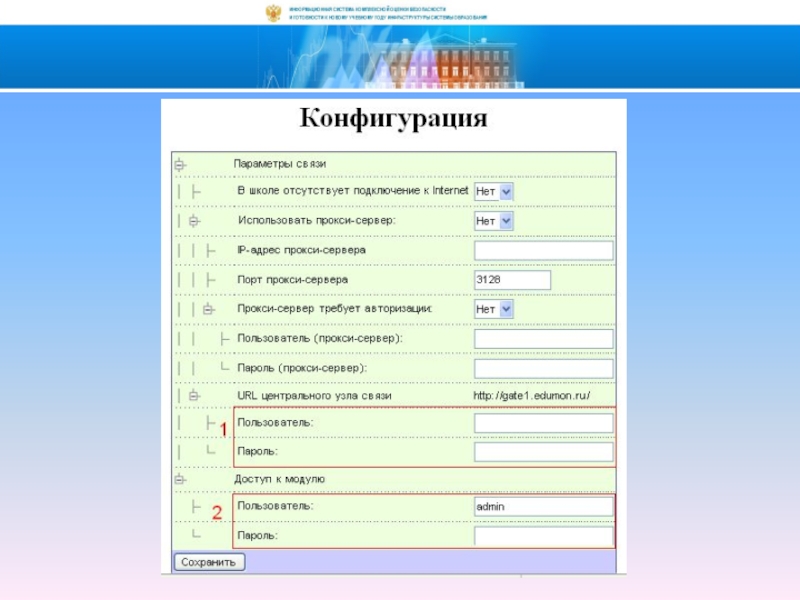Focus the IP-адрес прокси-сервера input field
Viewport: 800px width, 600px height.
pyautogui.click(x=543, y=251)
